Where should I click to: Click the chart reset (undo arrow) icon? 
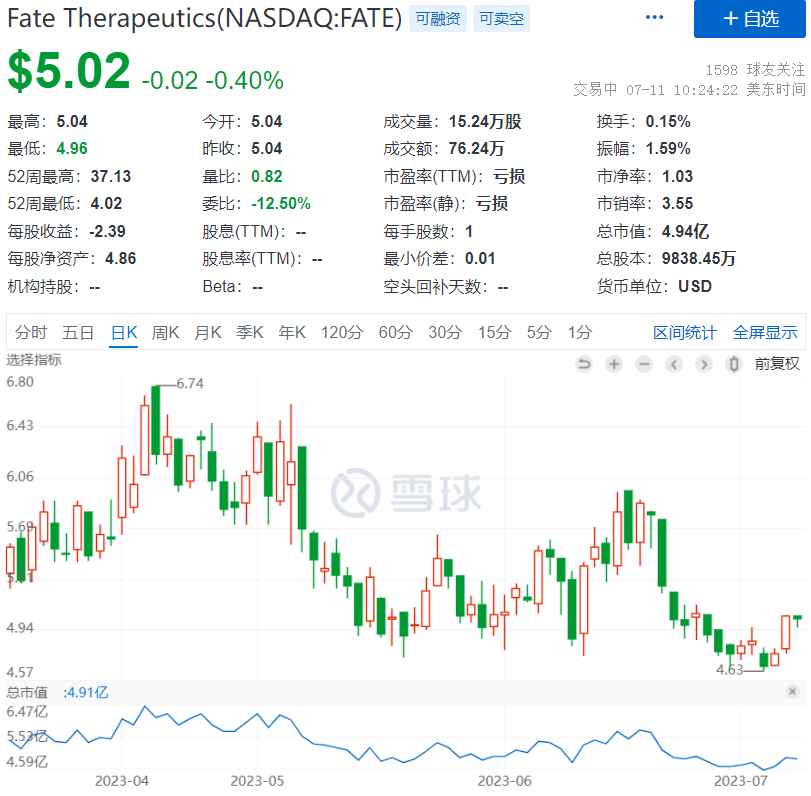(x=584, y=364)
